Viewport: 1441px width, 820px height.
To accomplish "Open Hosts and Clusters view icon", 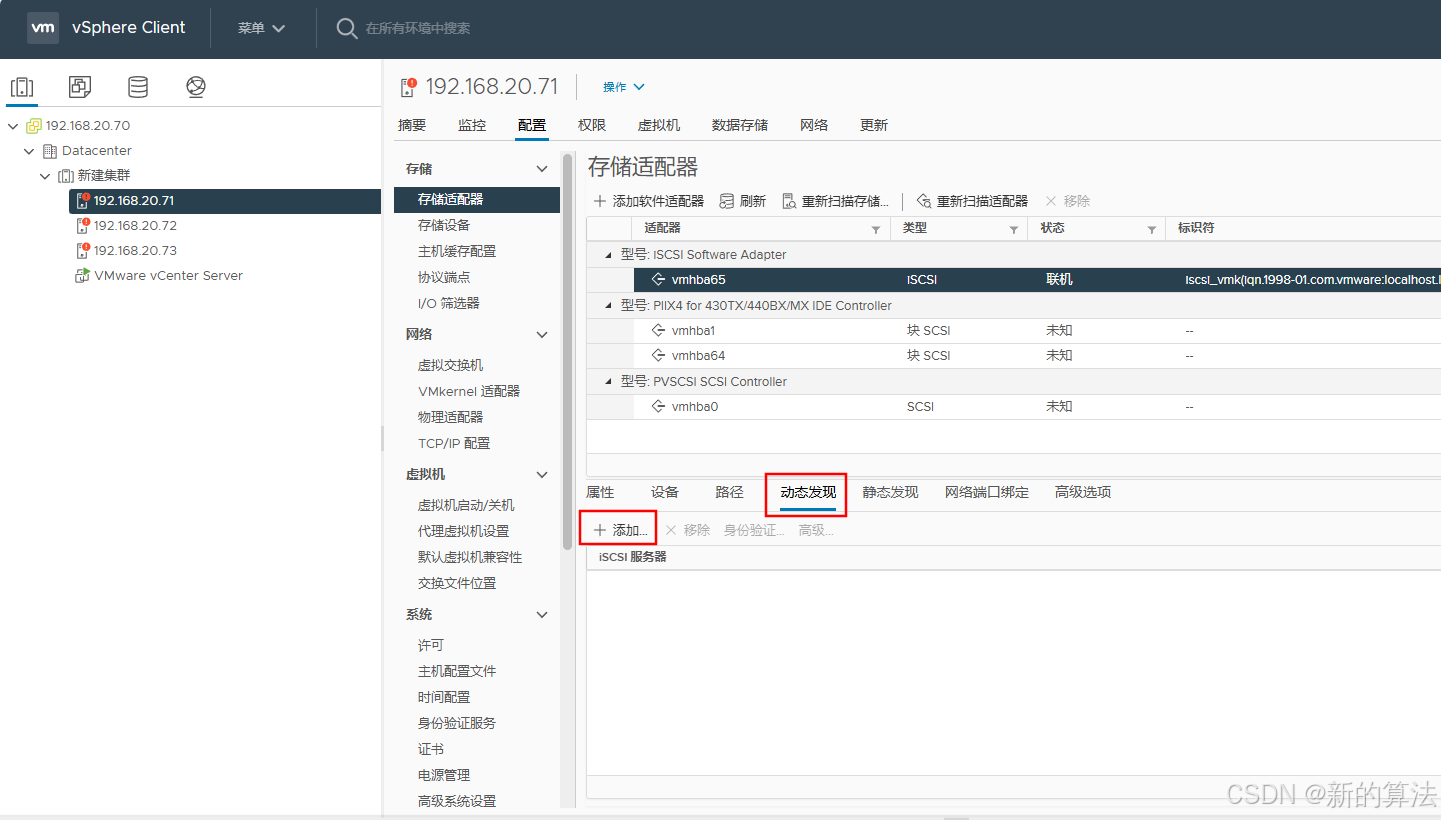I will click(22, 87).
